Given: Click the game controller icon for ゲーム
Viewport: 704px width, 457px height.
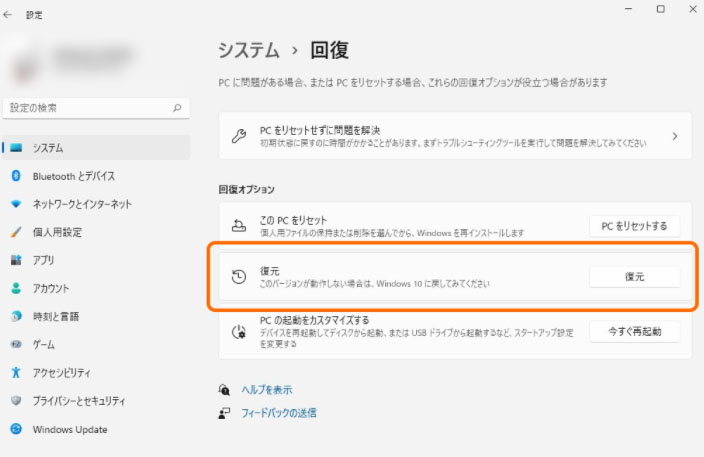Looking at the screenshot, I should [16, 344].
